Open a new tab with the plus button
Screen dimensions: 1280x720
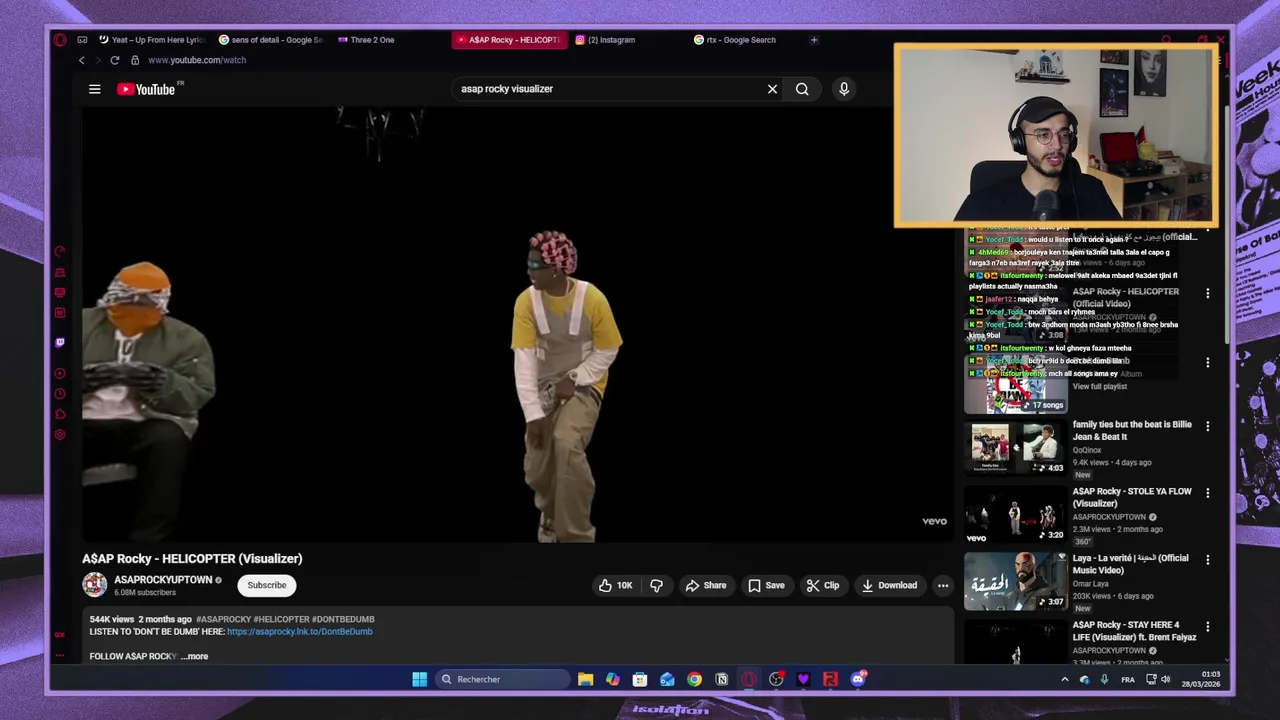(814, 40)
